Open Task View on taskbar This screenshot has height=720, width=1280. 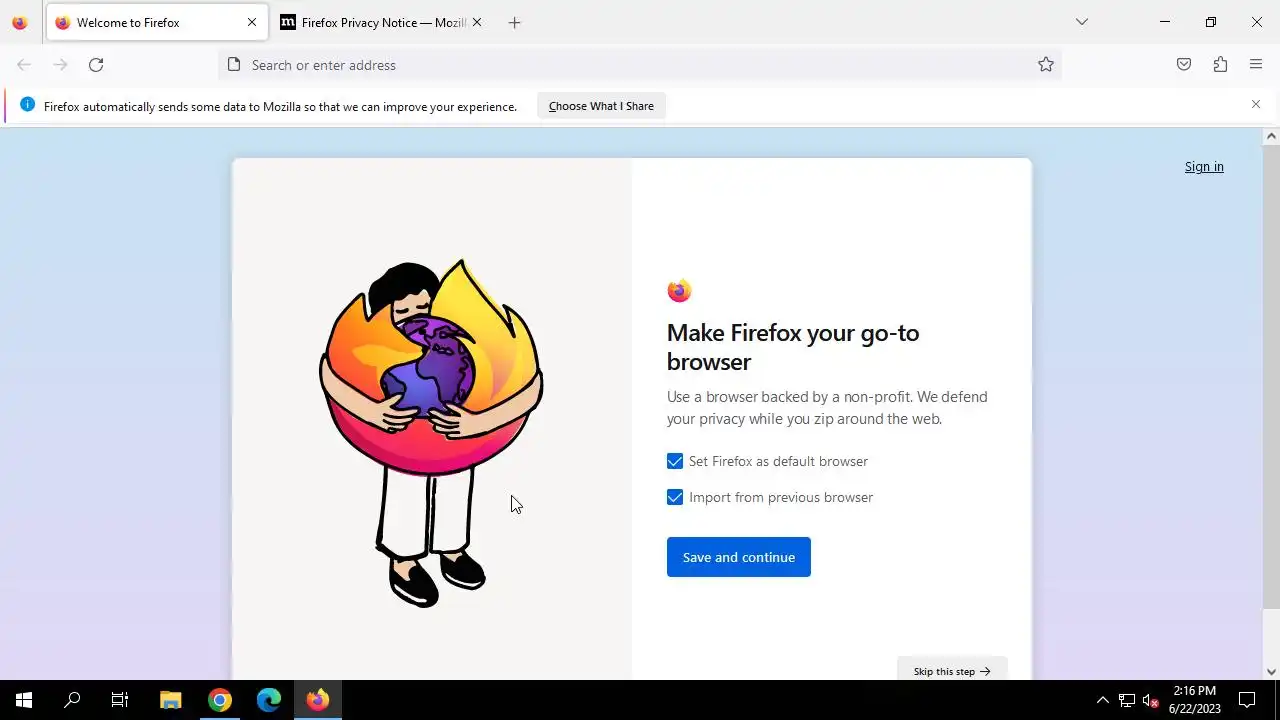click(120, 700)
